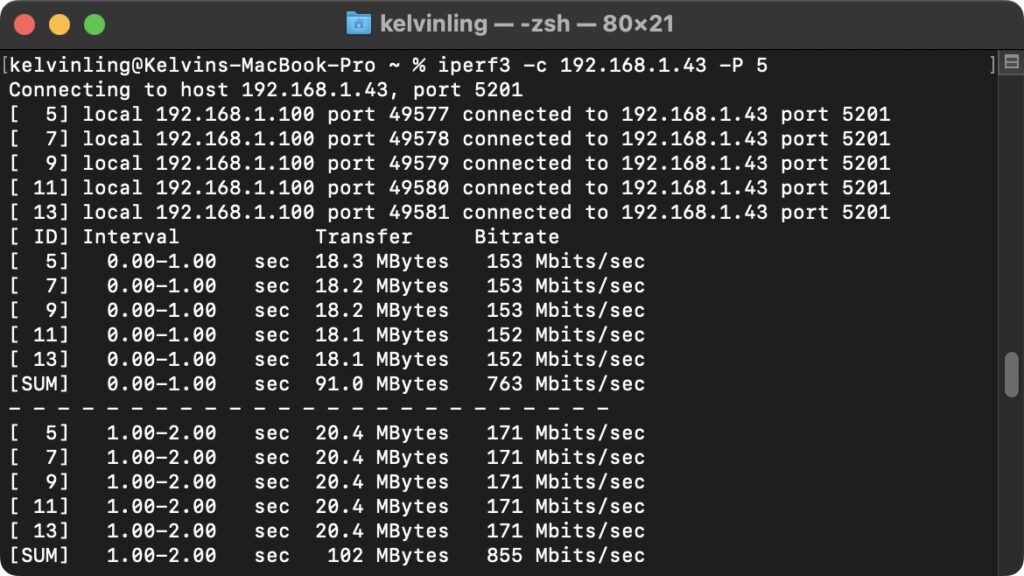Click the 763 Mbits/sec SUM value

(x=566, y=384)
